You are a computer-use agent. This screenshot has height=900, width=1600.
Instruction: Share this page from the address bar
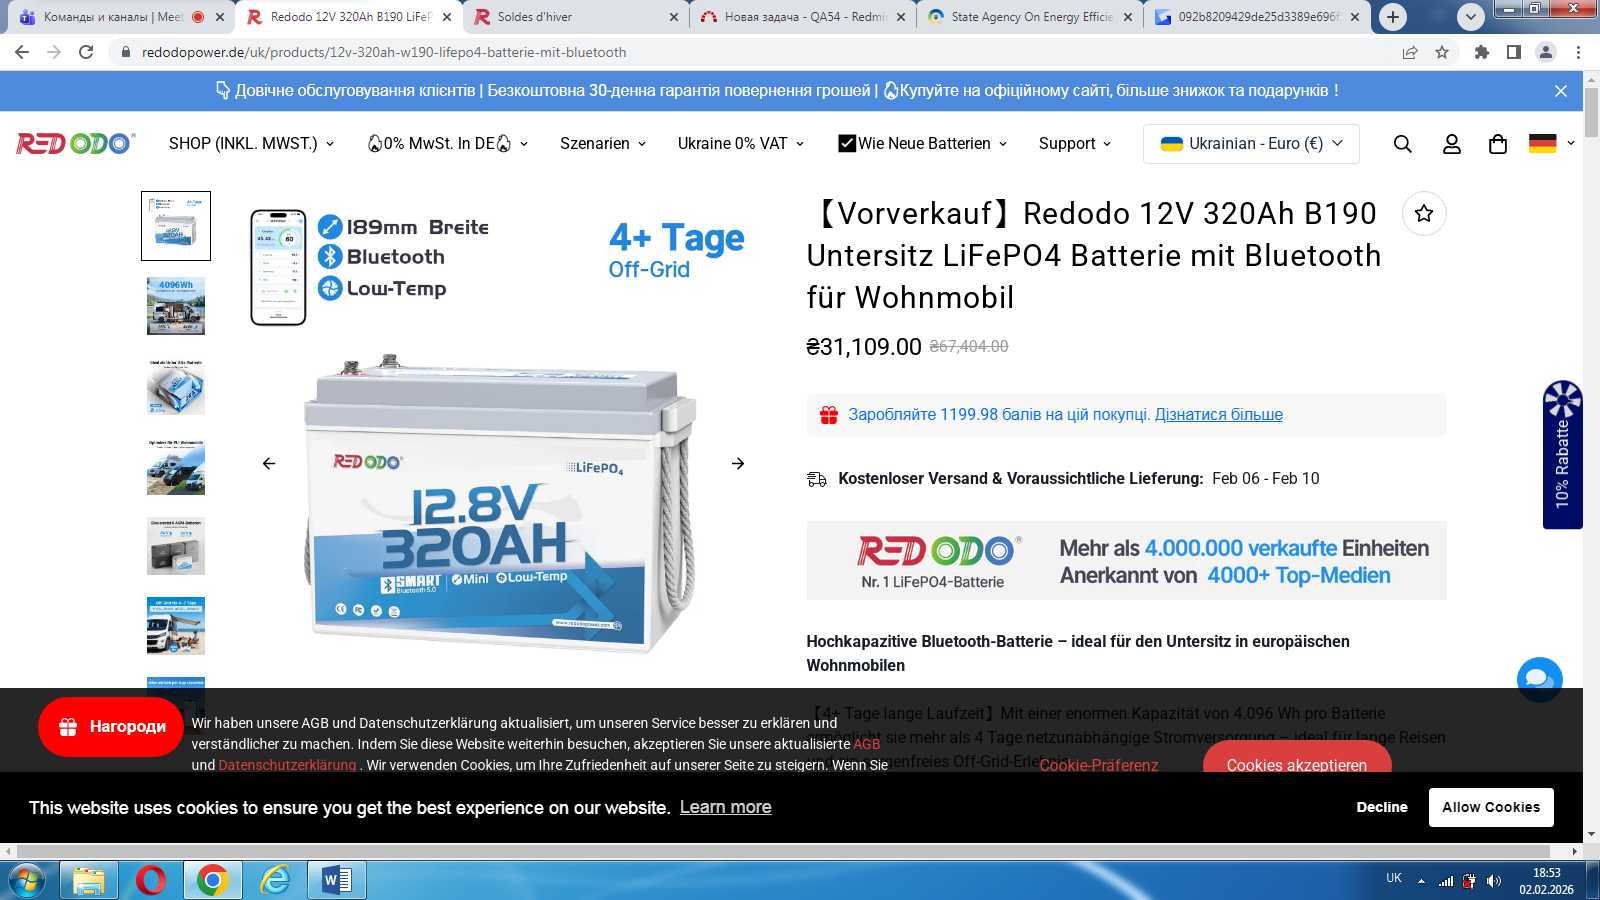pyautogui.click(x=1410, y=52)
